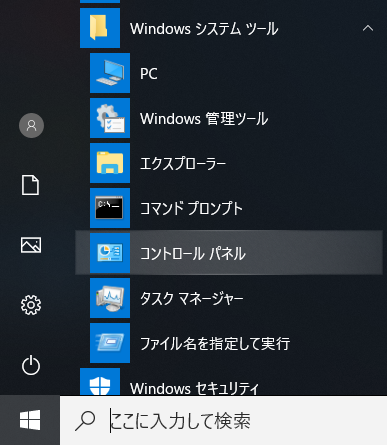Click the Power button icon
The image size is (387, 445).
(x=31, y=365)
